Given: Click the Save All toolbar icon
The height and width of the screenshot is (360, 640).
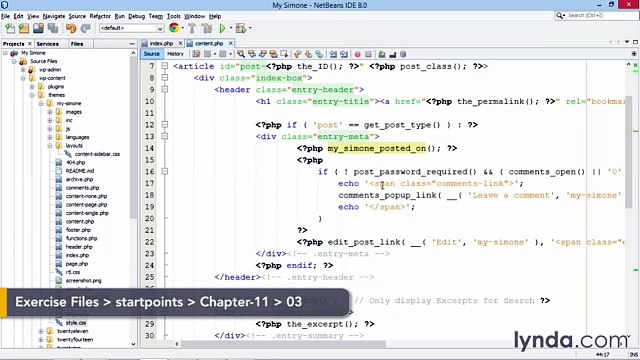Looking at the screenshot, I should [53, 28].
